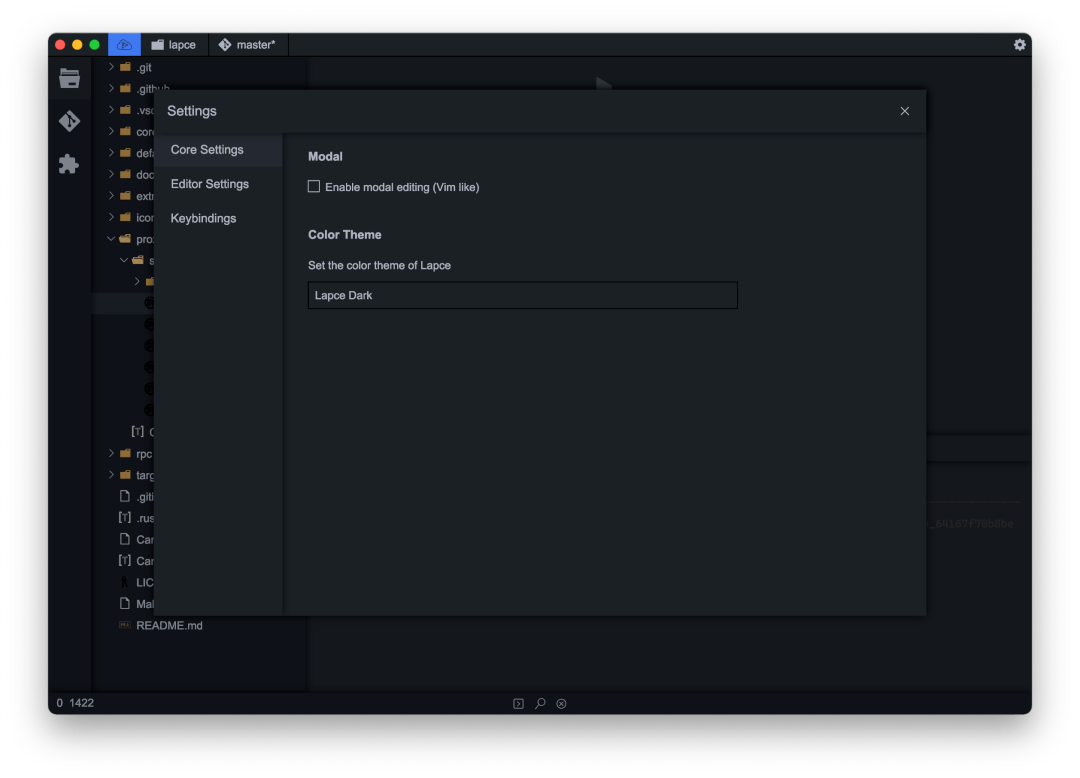Click the search icon in the status bar

tap(539, 703)
